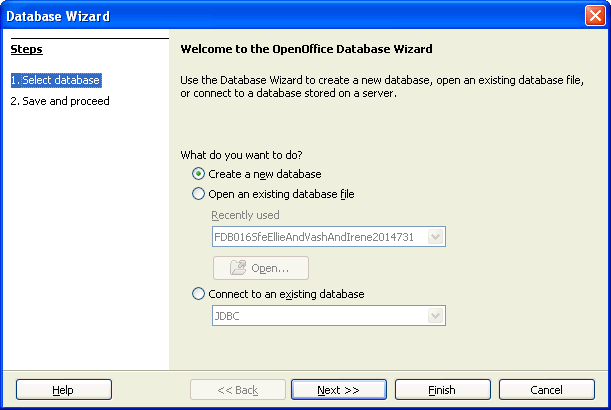Click Finish to complete the wizard

[443, 390]
